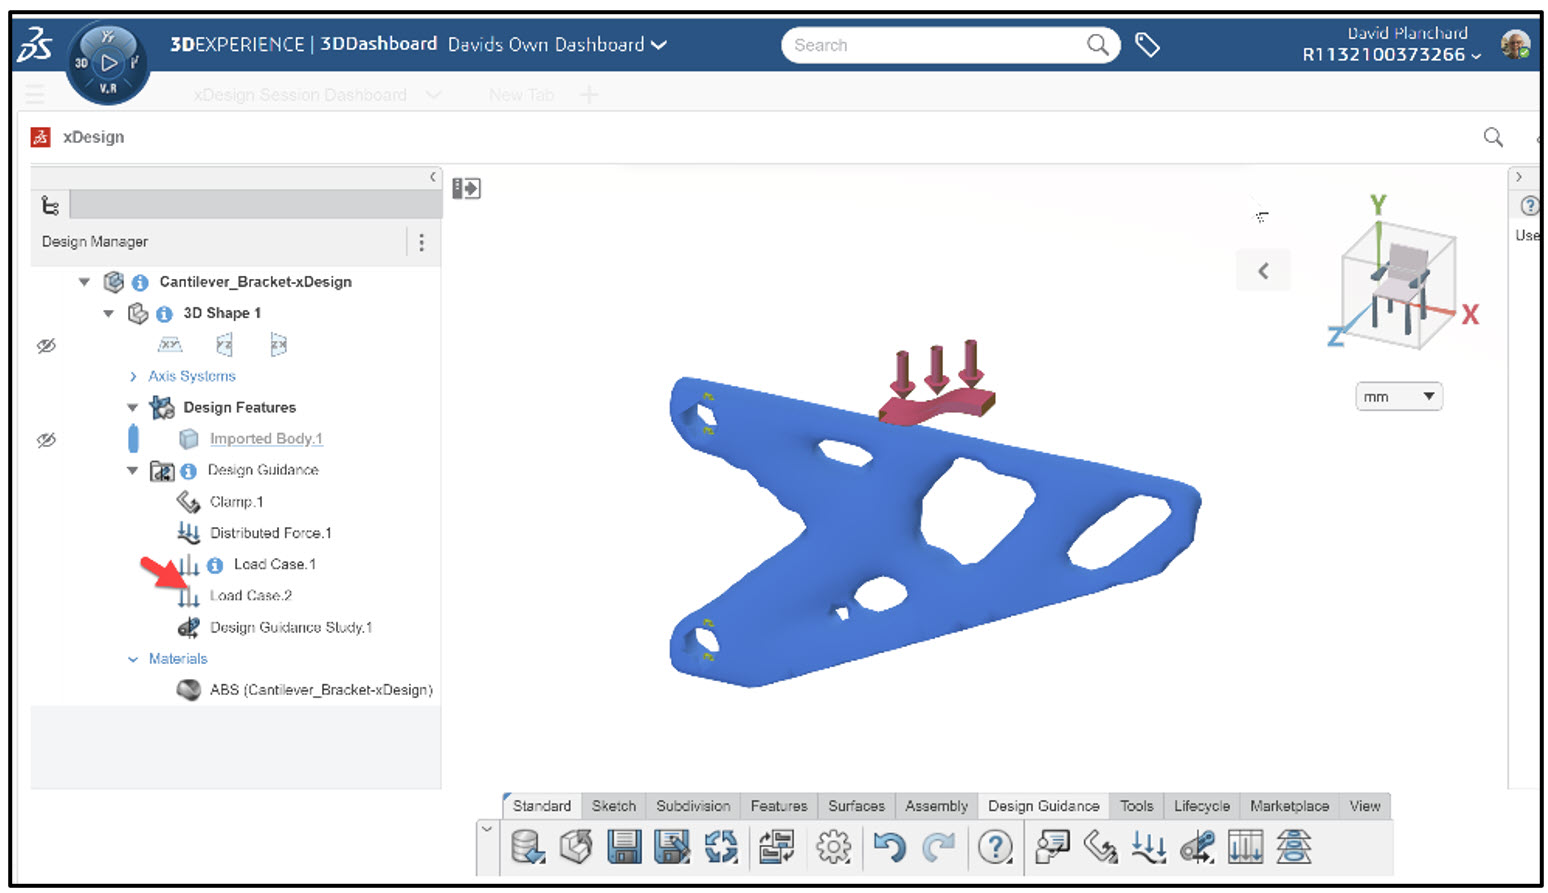The width and height of the screenshot is (1548, 893).
Task: Click the Share with markup toolbar icon
Action: point(1051,846)
